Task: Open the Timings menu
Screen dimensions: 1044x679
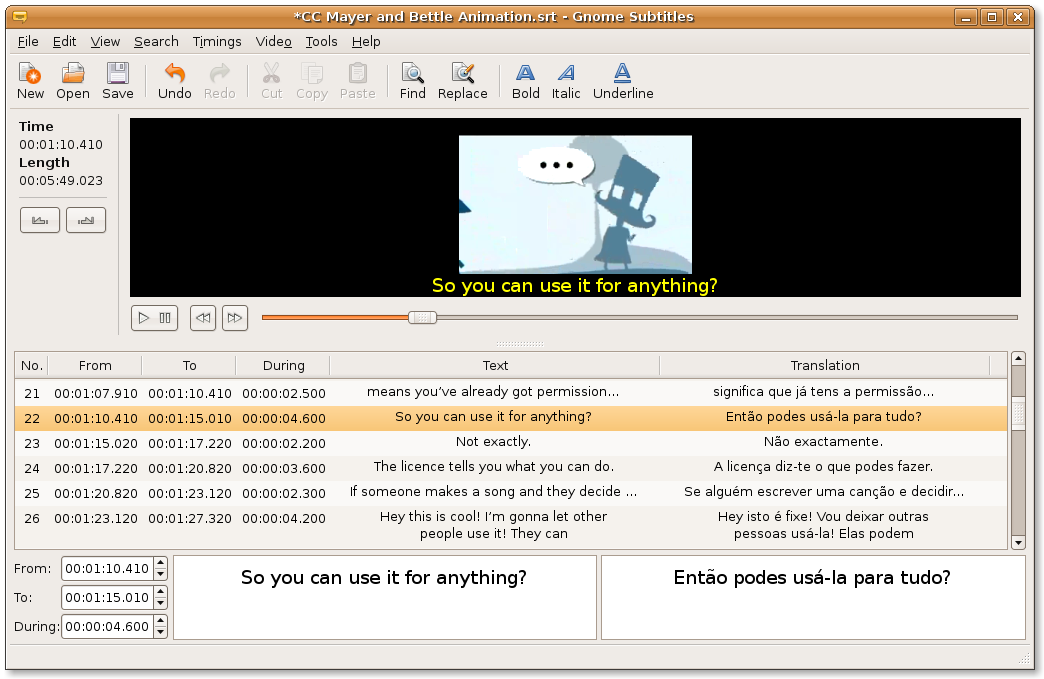Action: 217,41
